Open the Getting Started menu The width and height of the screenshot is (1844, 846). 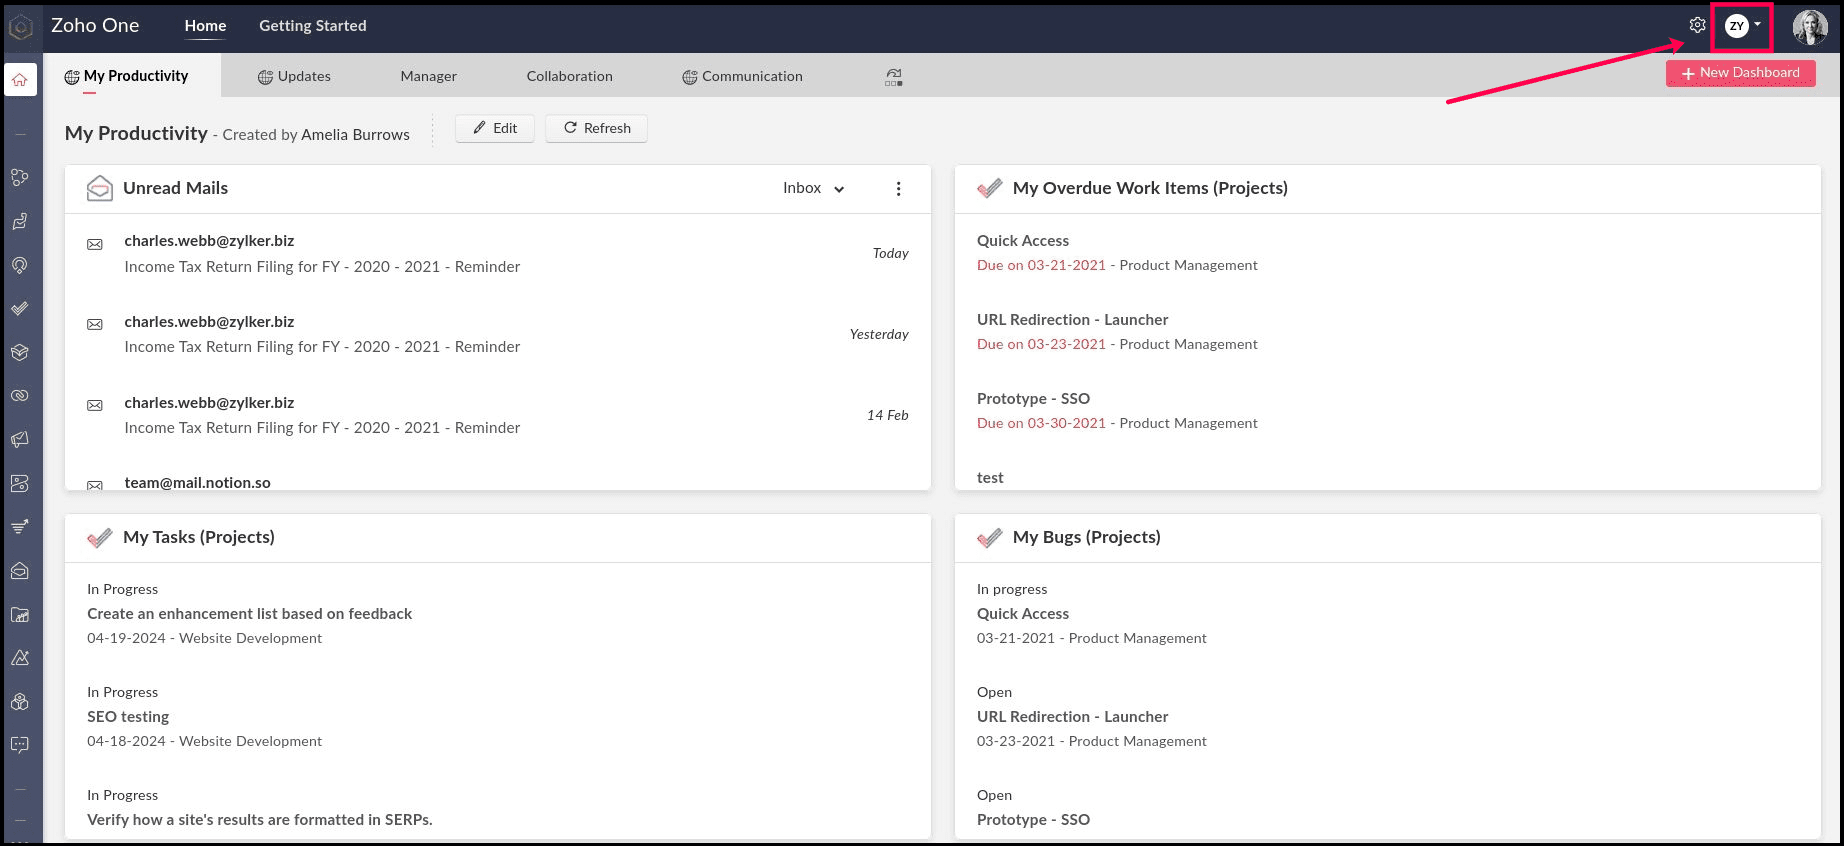[313, 26]
